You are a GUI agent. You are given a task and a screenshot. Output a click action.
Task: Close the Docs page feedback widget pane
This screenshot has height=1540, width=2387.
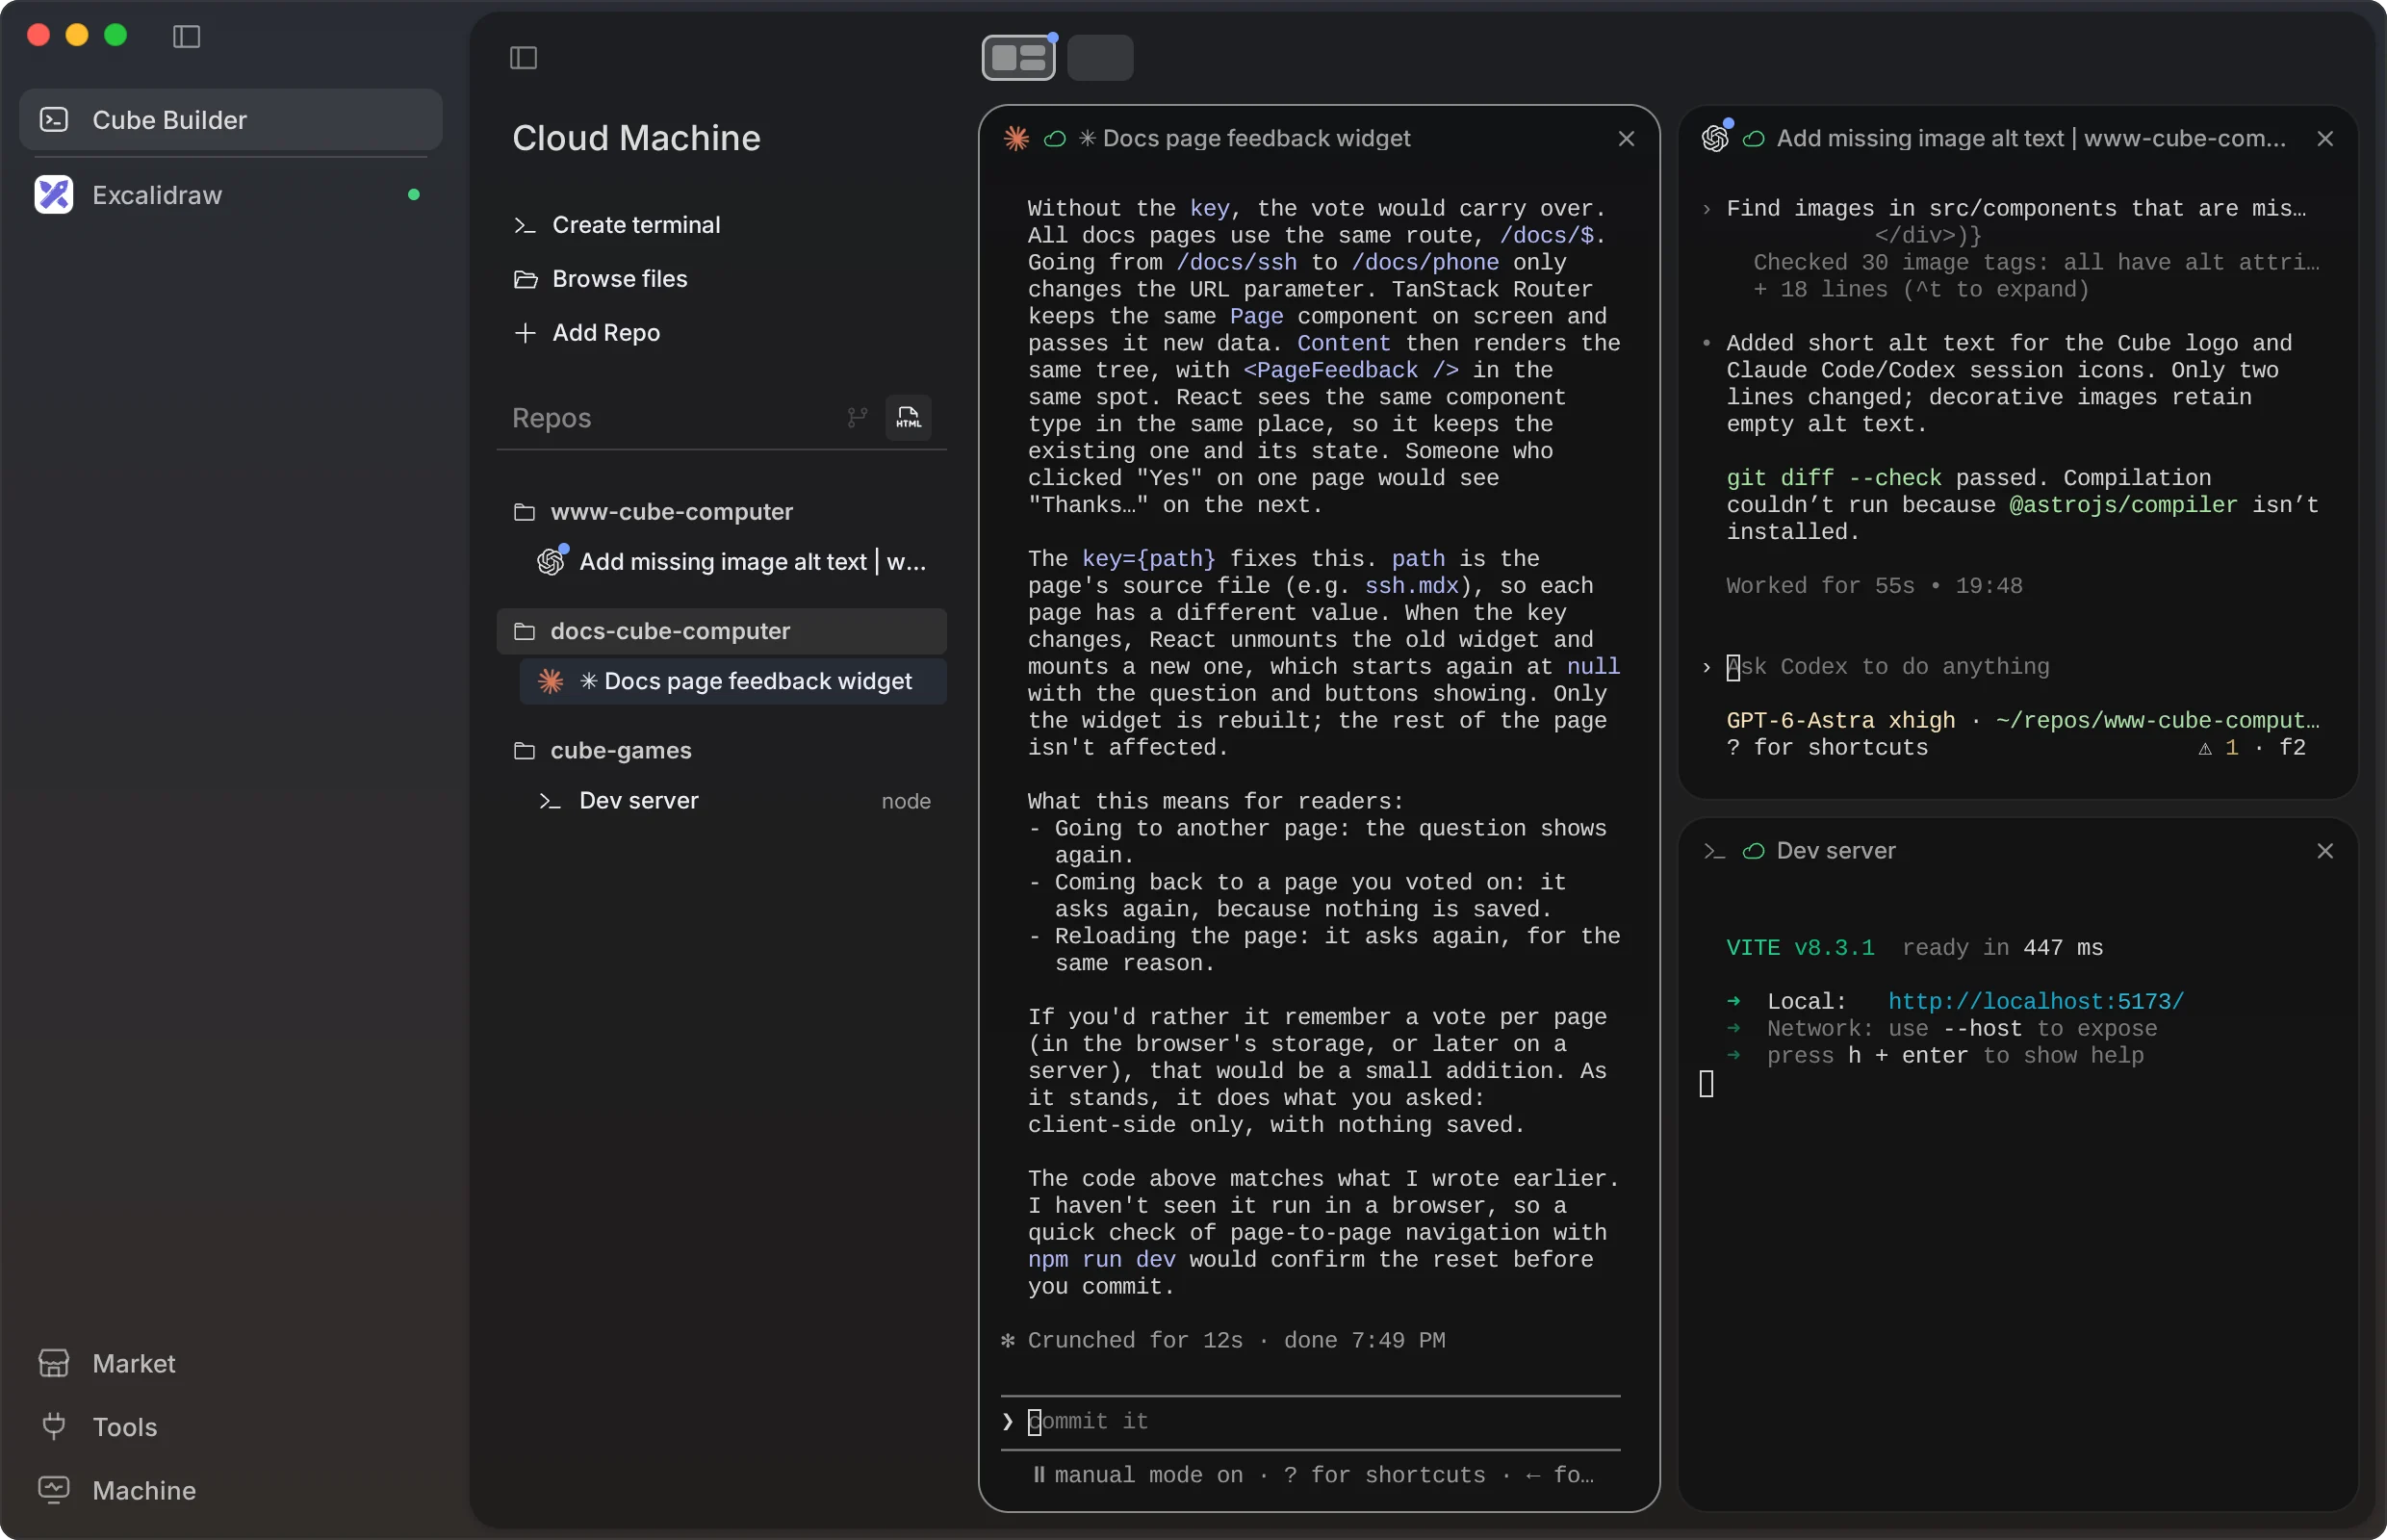[1626, 139]
